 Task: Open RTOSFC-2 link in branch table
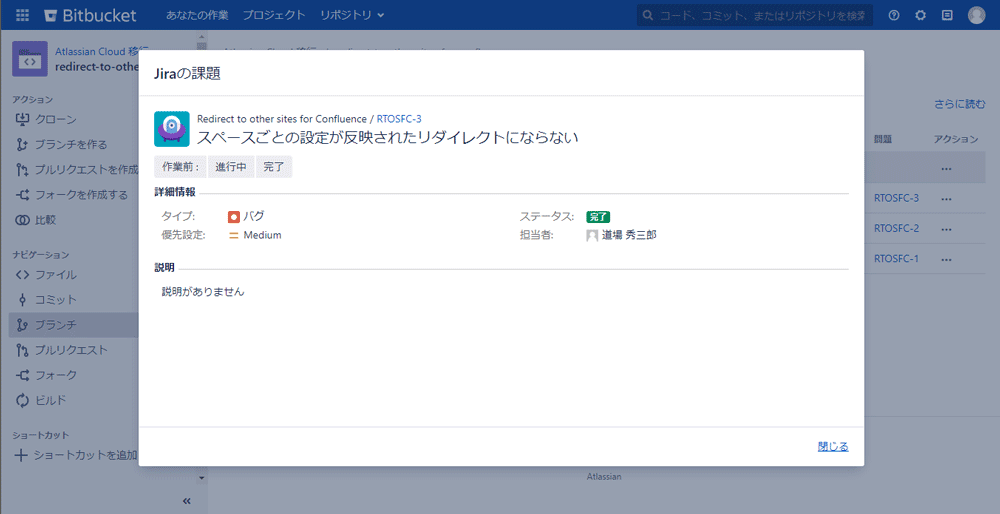(x=896, y=228)
